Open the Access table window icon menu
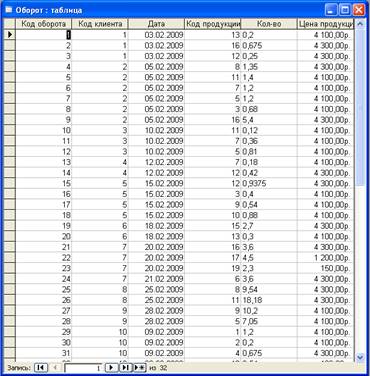Screen dimensions: 370x376 tap(9, 10)
